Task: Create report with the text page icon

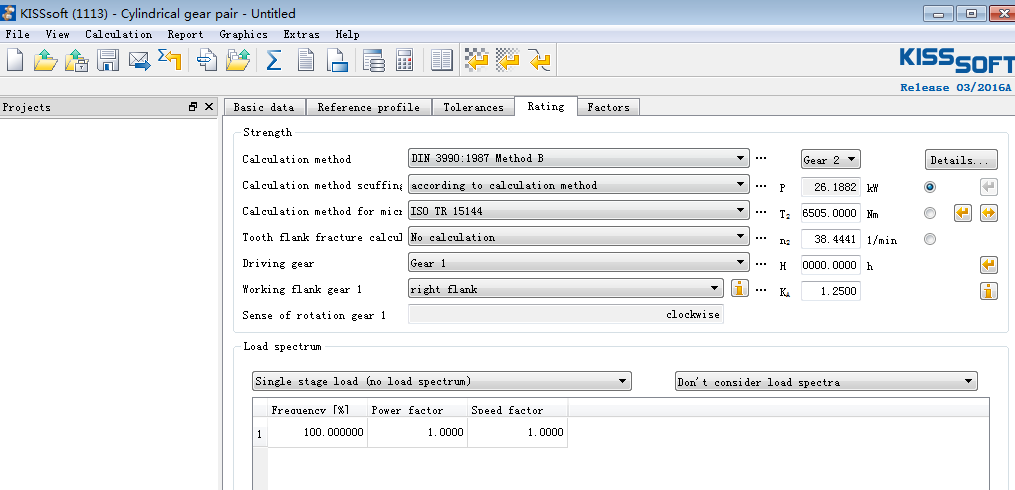Action: point(306,60)
